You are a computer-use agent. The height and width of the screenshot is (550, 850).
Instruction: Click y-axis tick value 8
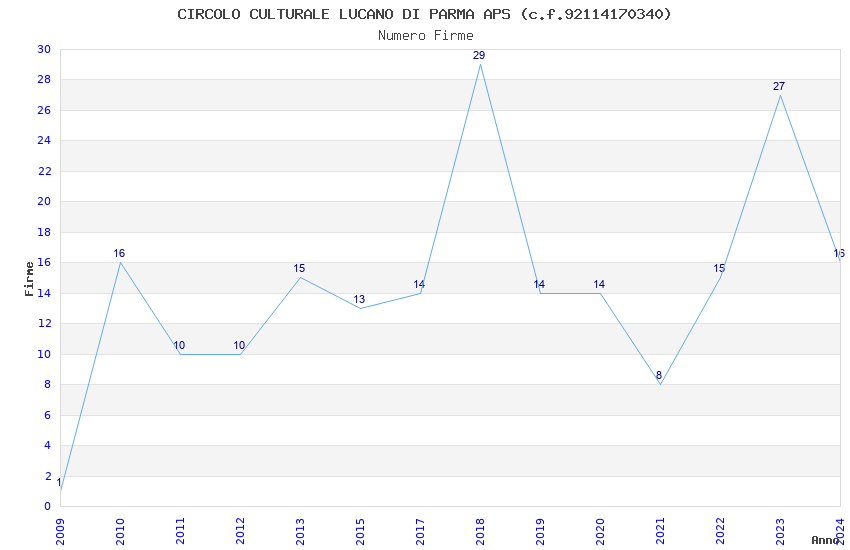pyautogui.click(x=48, y=384)
